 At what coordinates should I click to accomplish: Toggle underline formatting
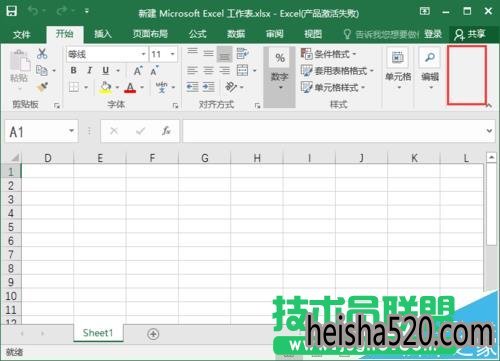point(106,70)
